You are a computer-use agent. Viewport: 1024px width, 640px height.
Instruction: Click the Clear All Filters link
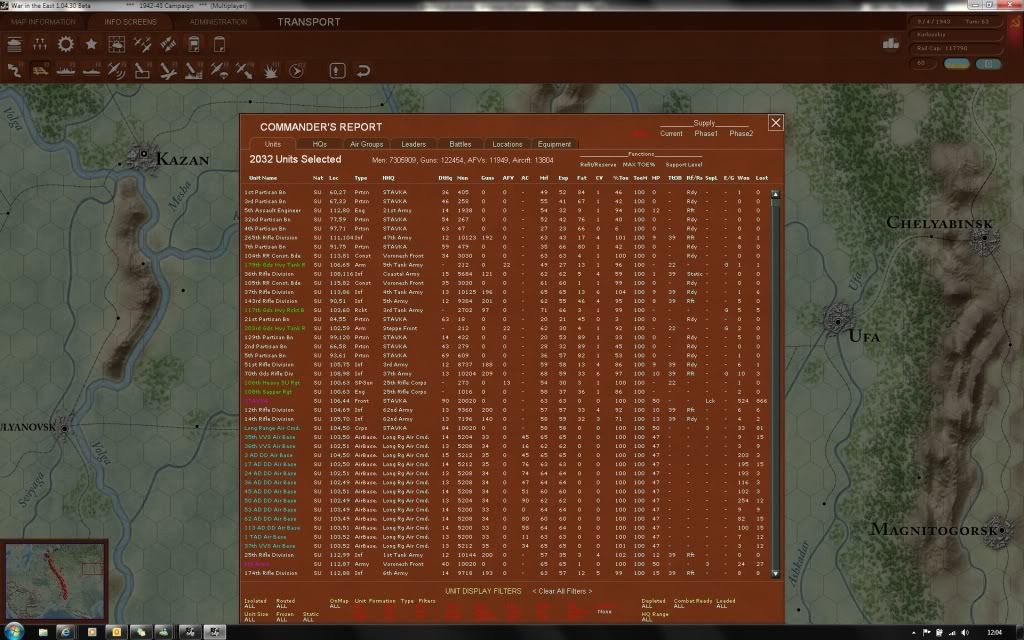pyautogui.click(x=562, y=591)
